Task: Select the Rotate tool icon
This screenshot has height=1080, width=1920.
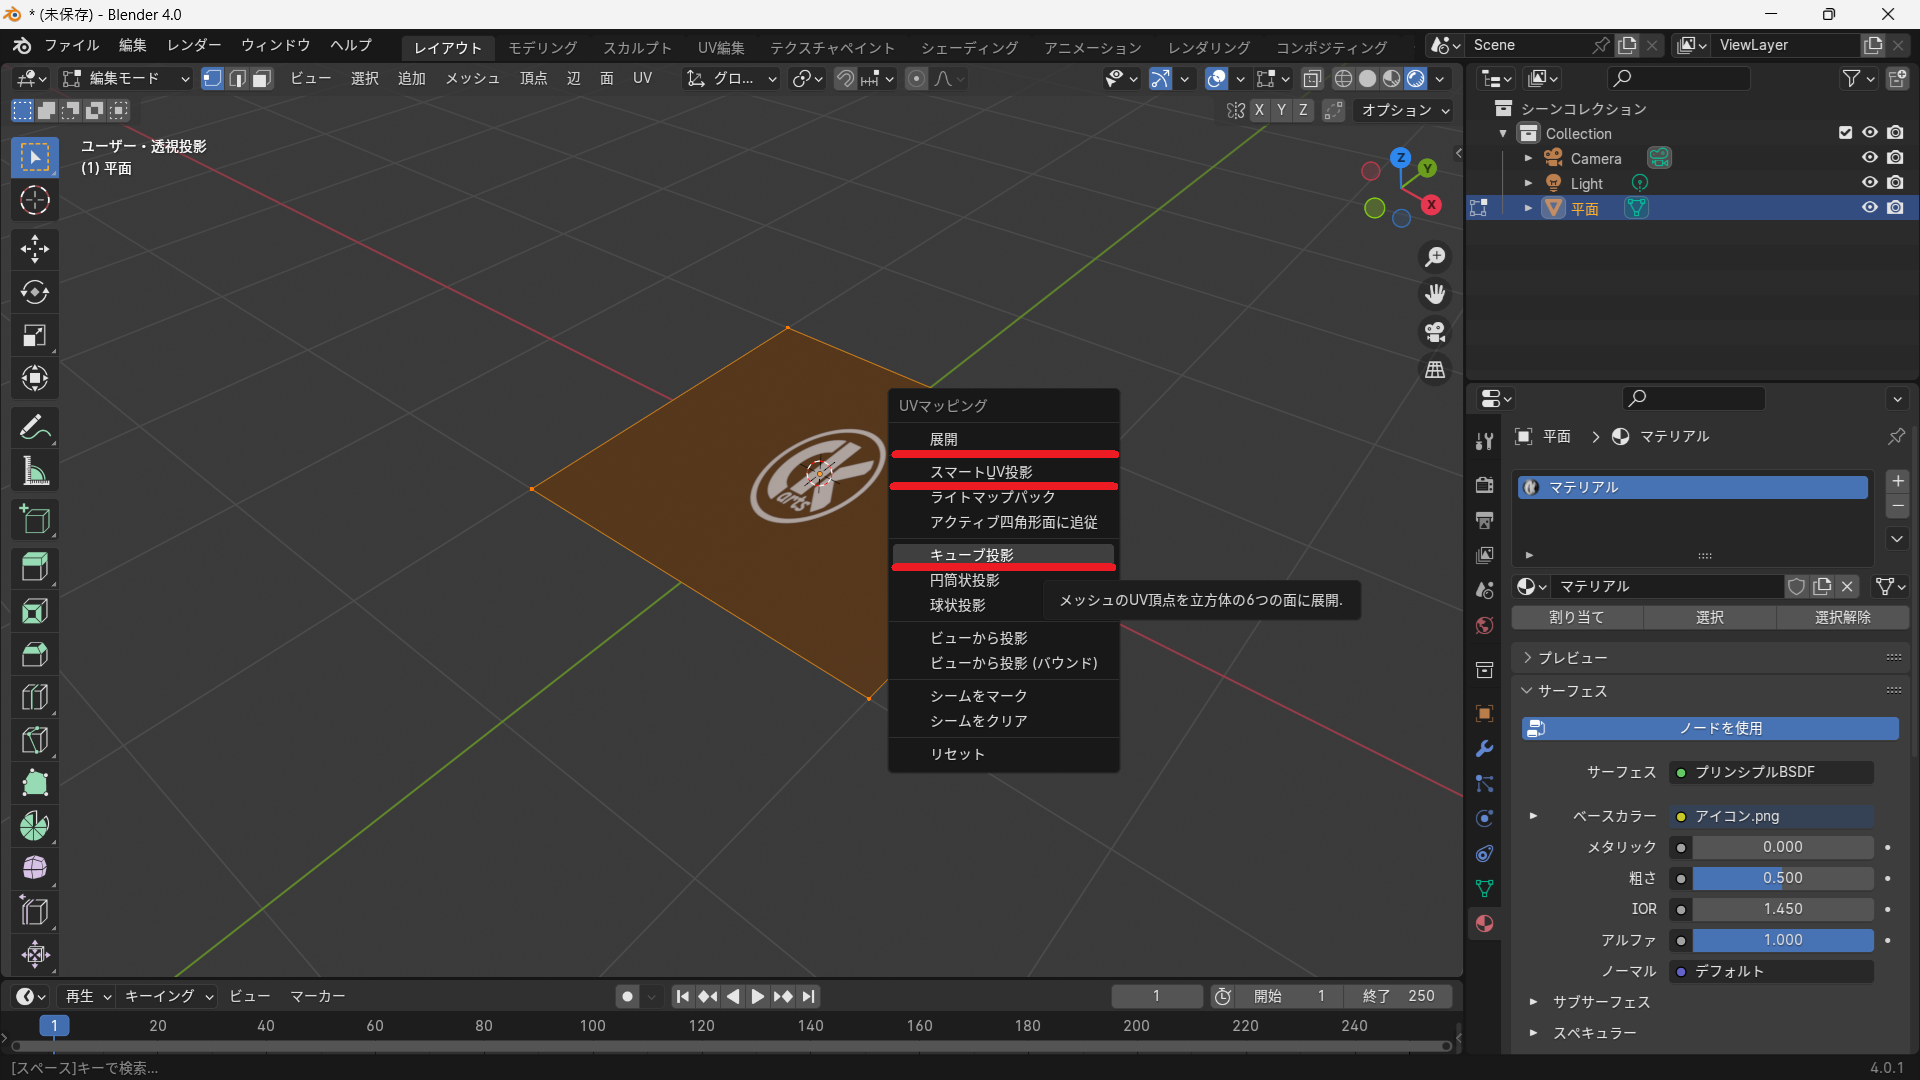Action: coord(35,292)
